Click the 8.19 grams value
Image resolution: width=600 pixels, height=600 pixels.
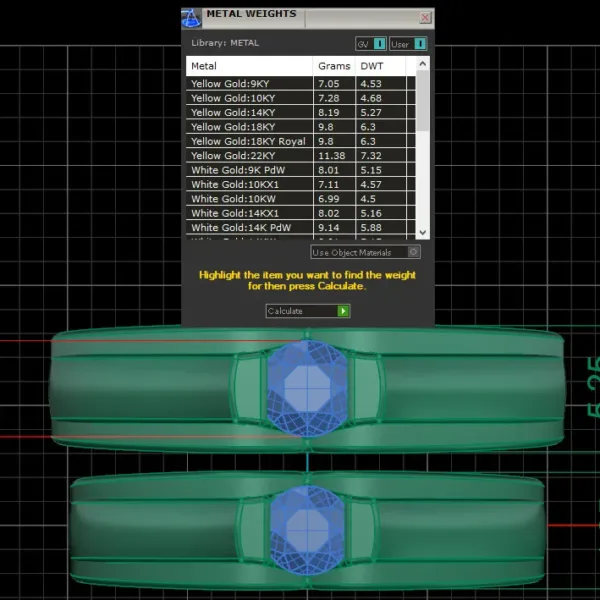click(x=329, y=112)
